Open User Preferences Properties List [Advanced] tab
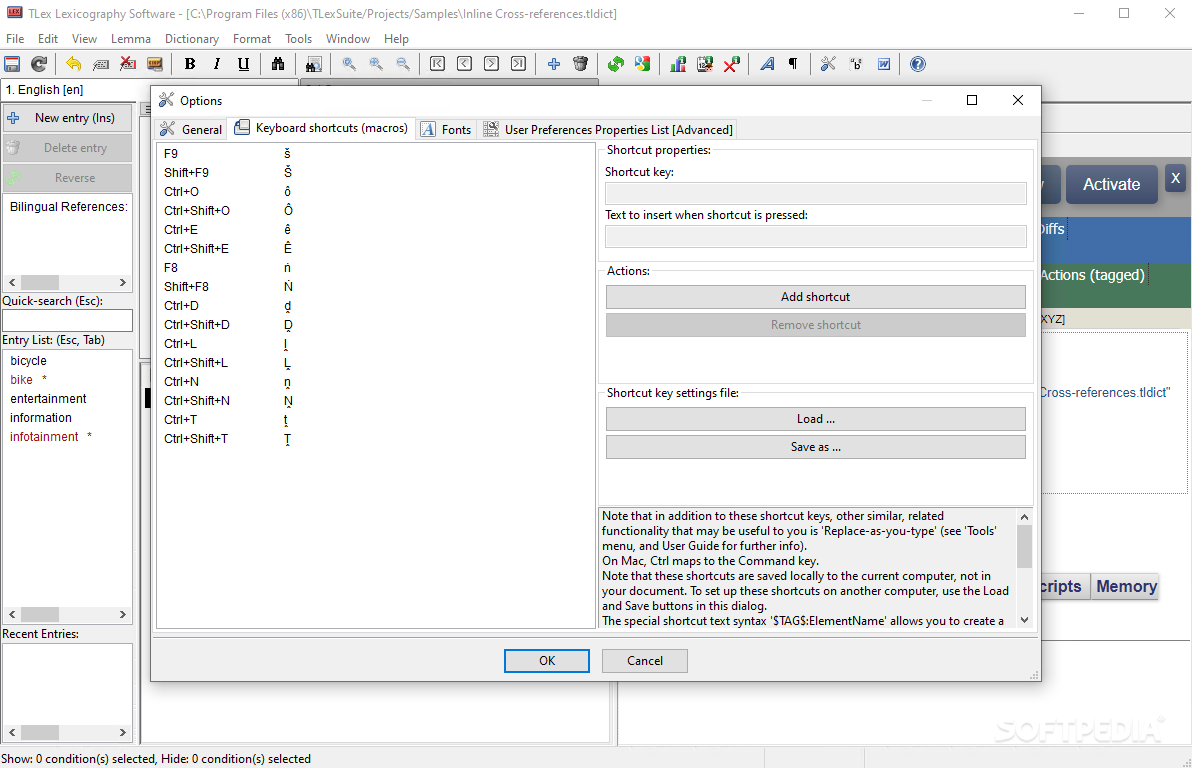 click(x=608, y=129)
